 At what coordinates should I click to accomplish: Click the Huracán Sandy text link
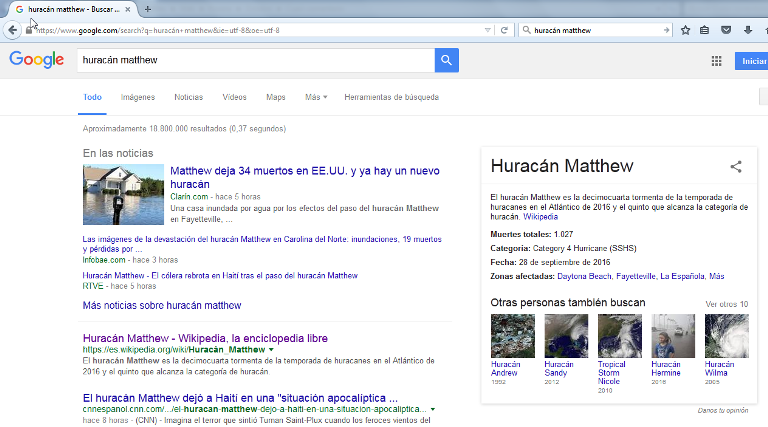559,368
